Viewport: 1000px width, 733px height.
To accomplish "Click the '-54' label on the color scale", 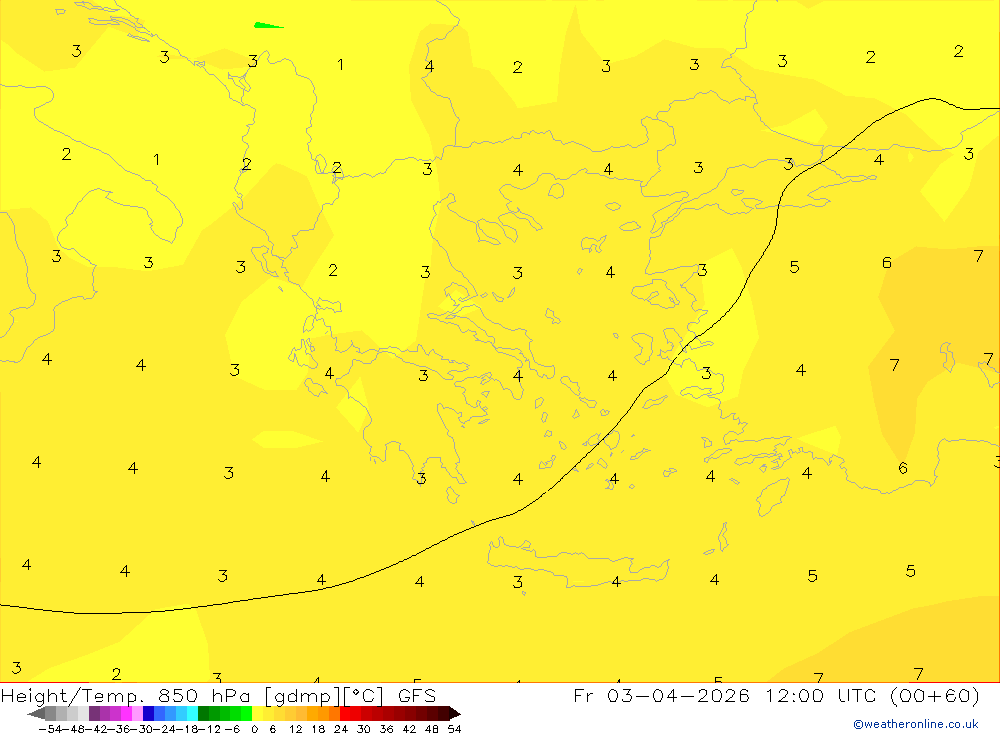I will [50, 729].
